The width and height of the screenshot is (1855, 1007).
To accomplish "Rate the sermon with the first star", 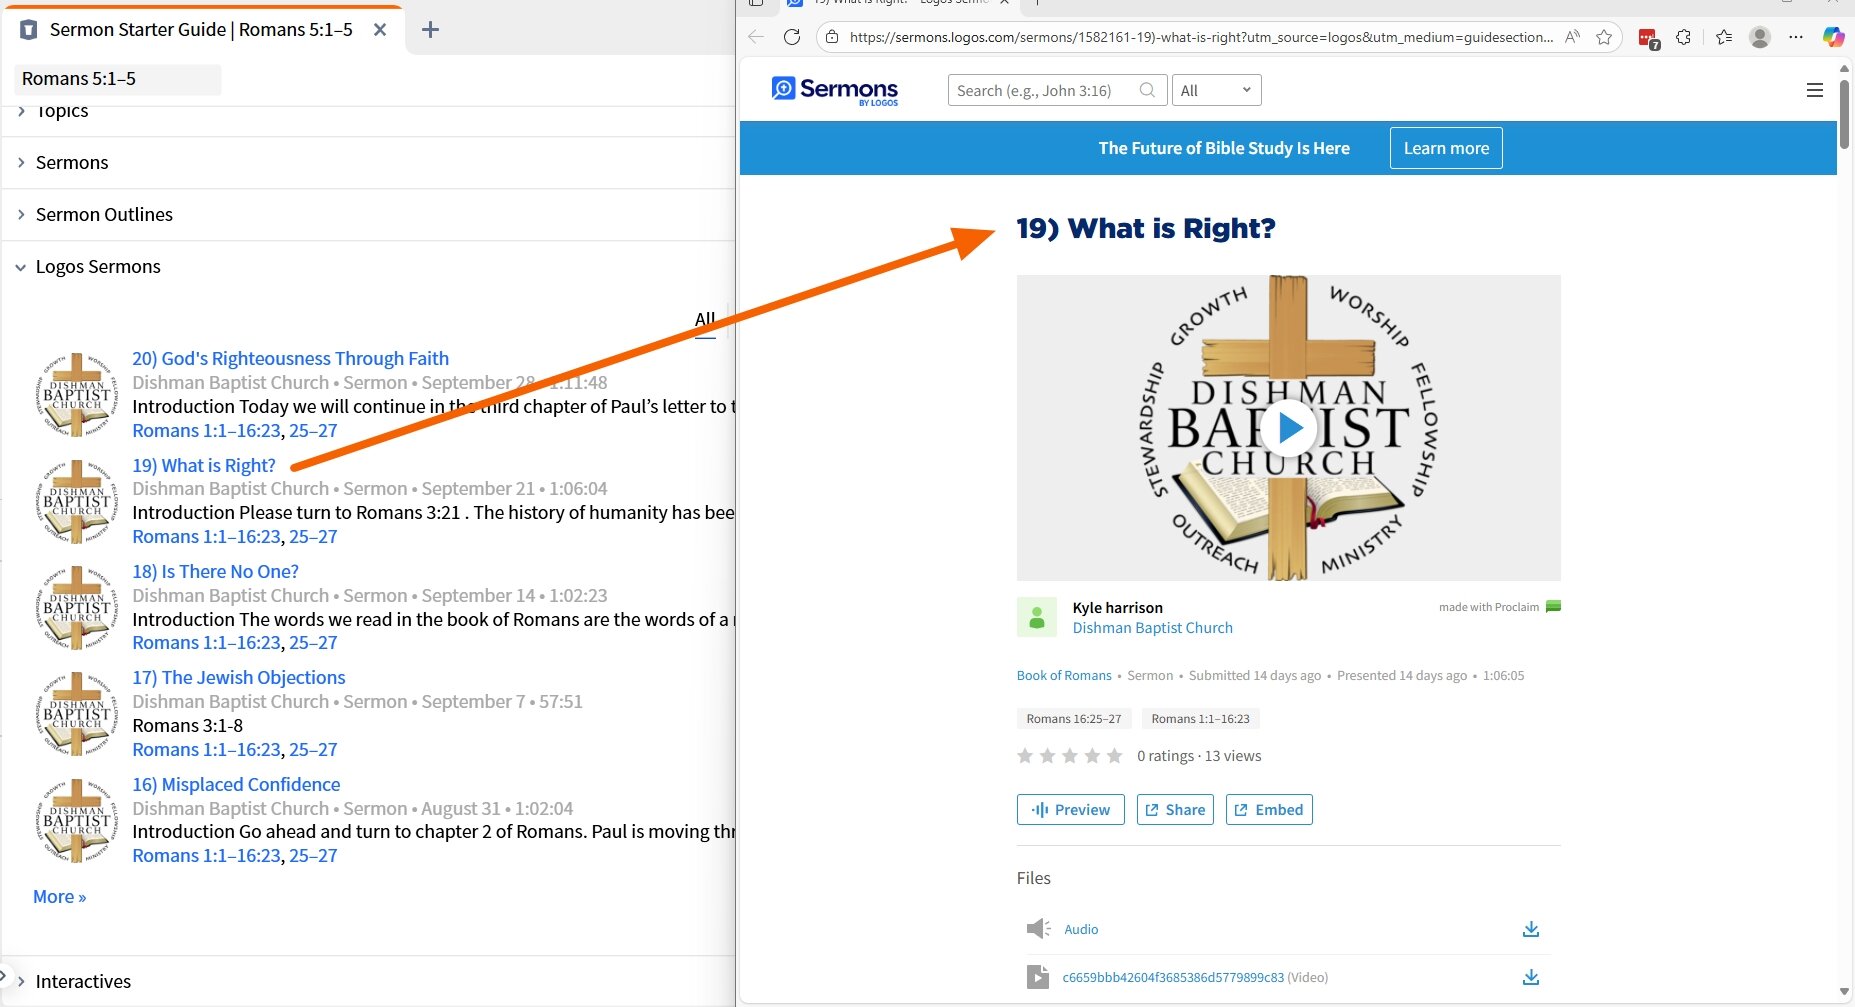I will click(1024, 756).
